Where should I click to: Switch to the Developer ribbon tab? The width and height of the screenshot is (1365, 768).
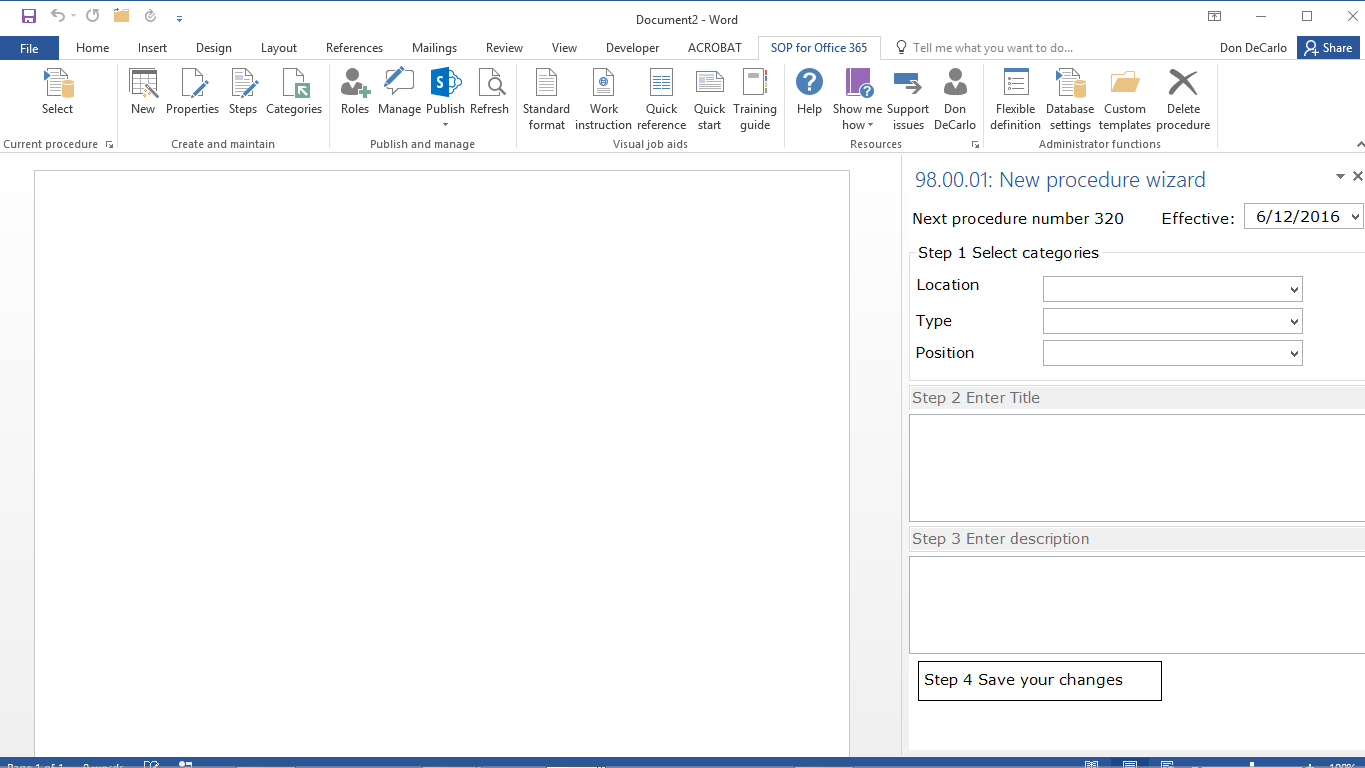632,48
